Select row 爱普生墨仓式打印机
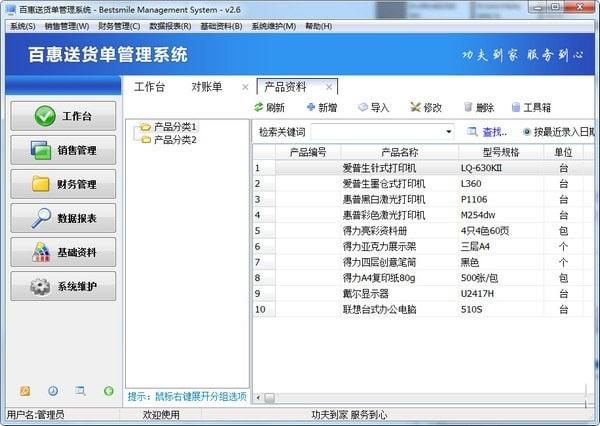This screenshot has height=426, width=600. pyautogui.click(x=423, y=184)
